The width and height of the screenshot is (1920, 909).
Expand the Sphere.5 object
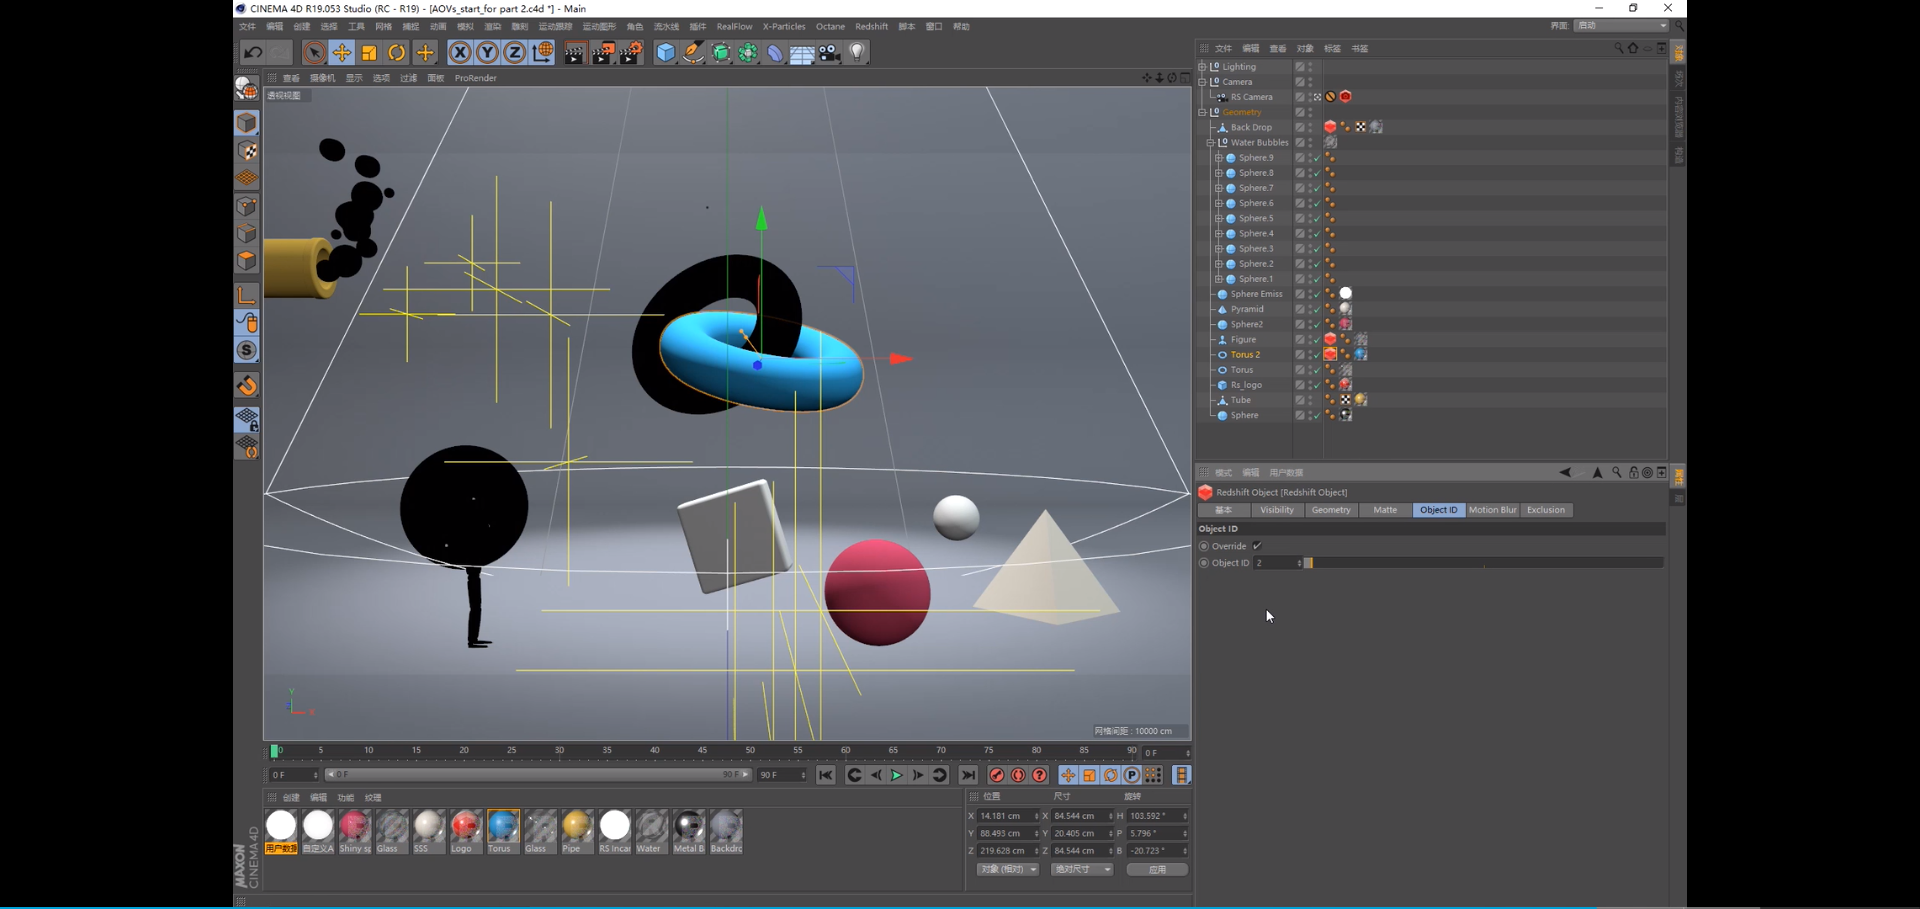point(1219,218)
